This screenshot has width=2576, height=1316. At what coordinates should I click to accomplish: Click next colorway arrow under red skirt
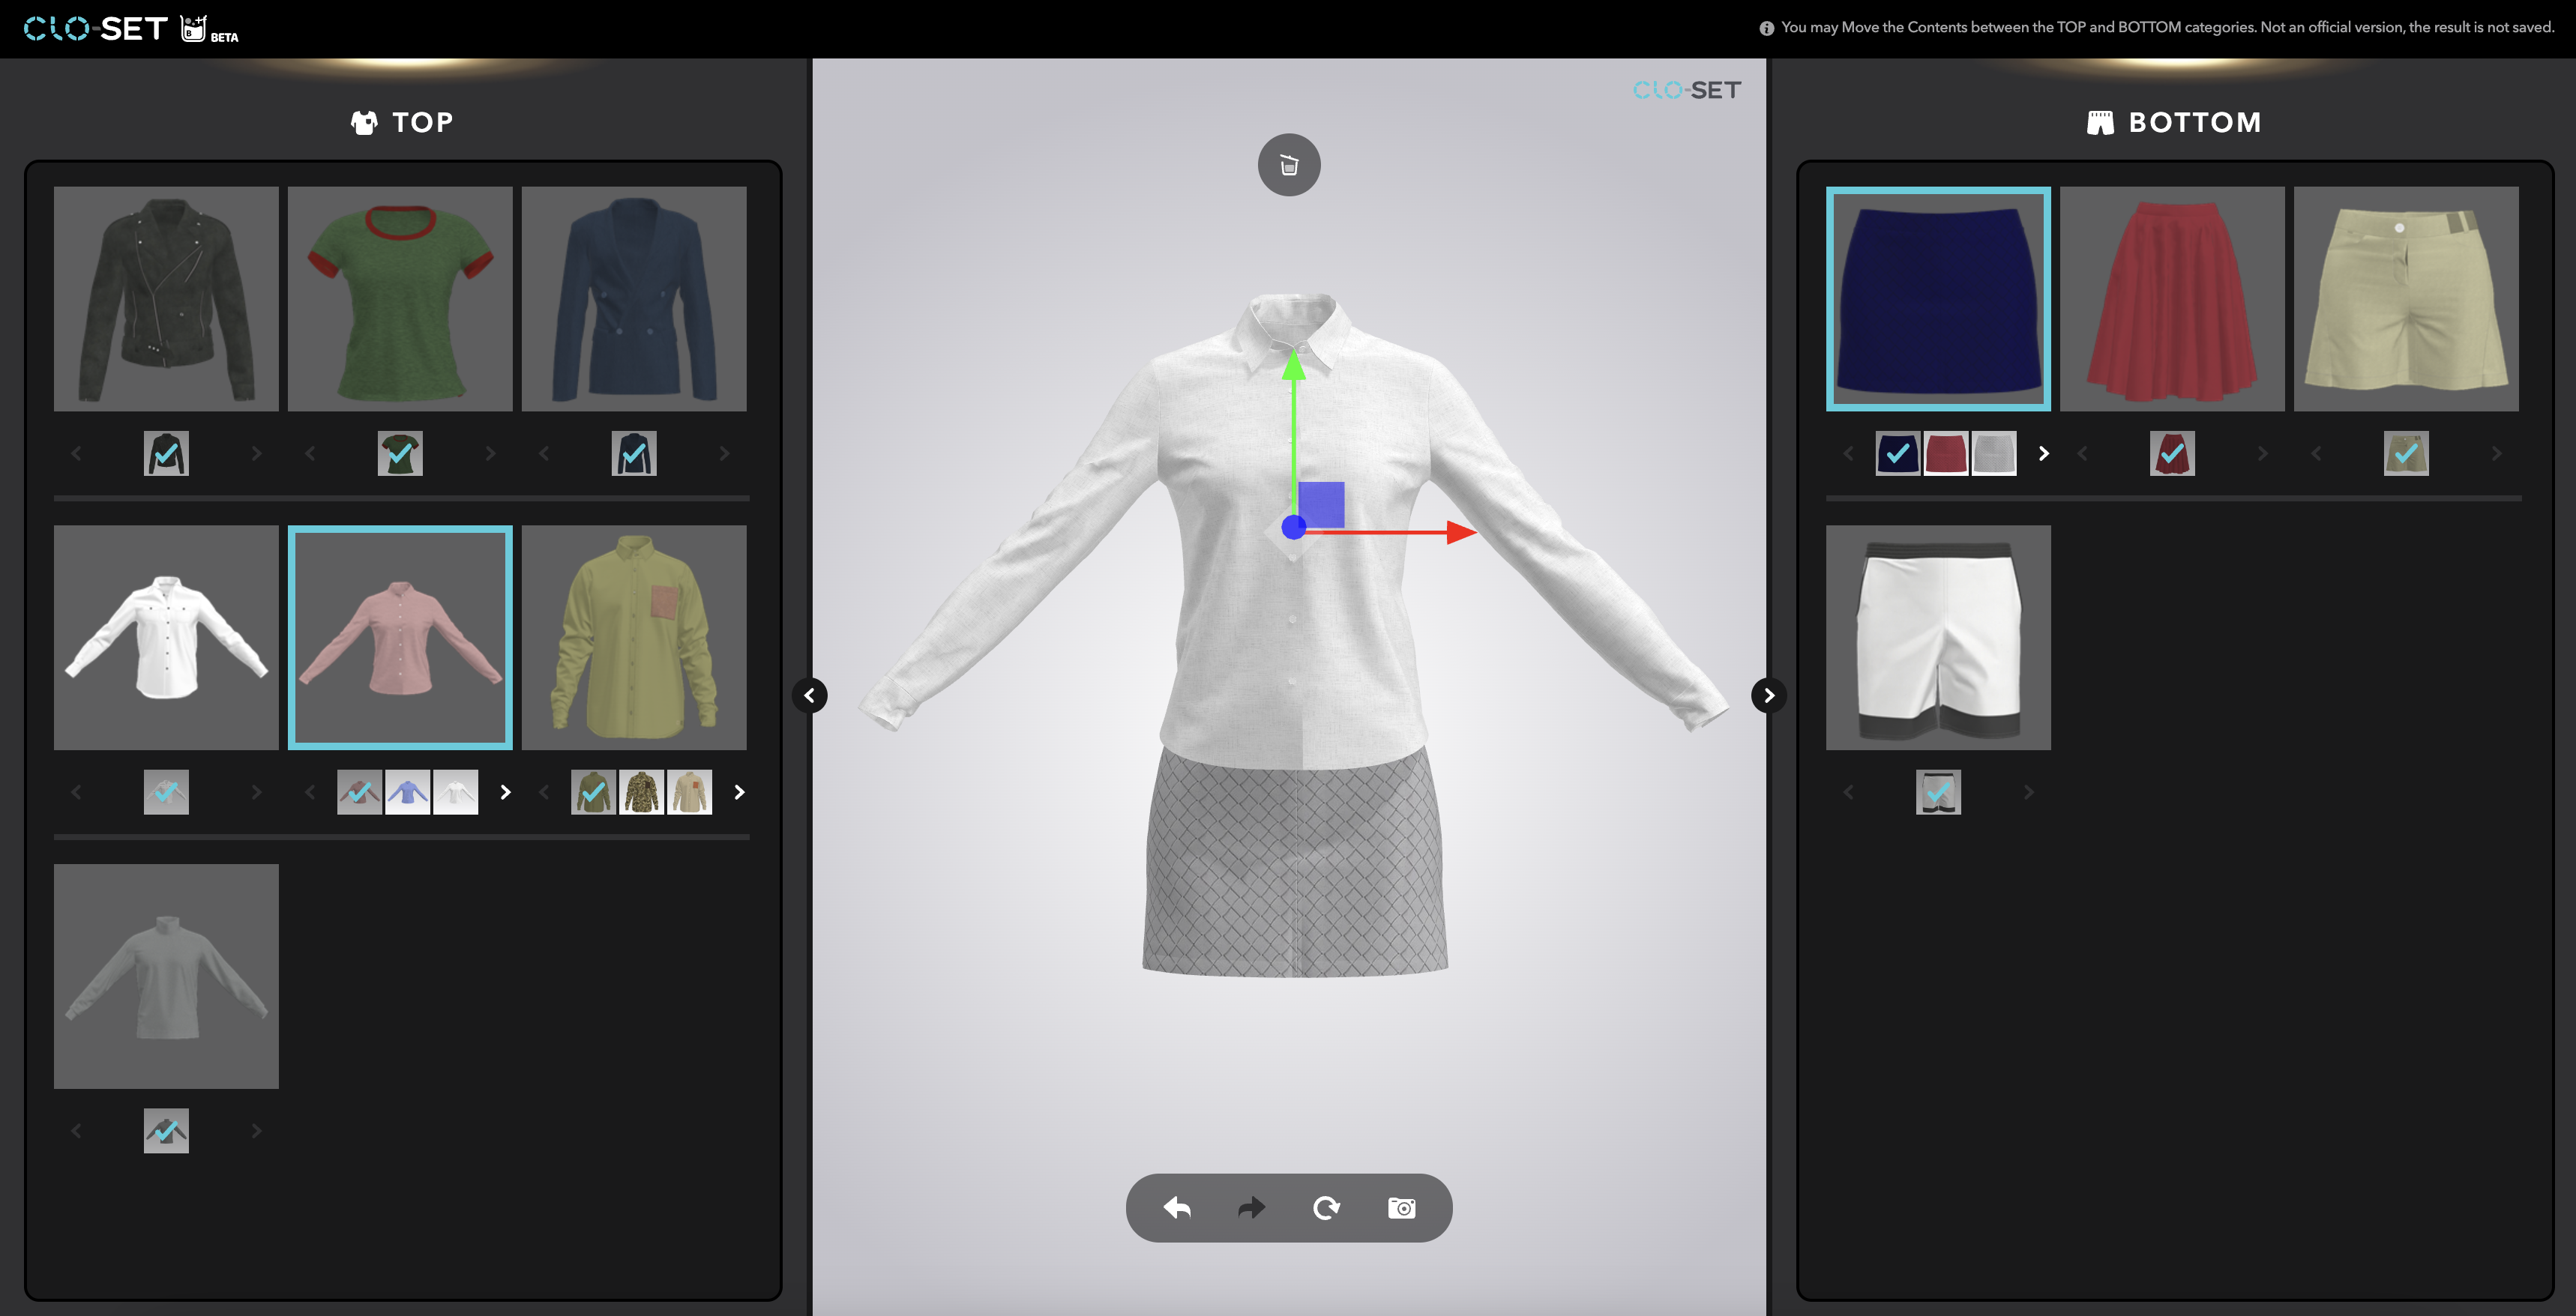(2262, 454)
